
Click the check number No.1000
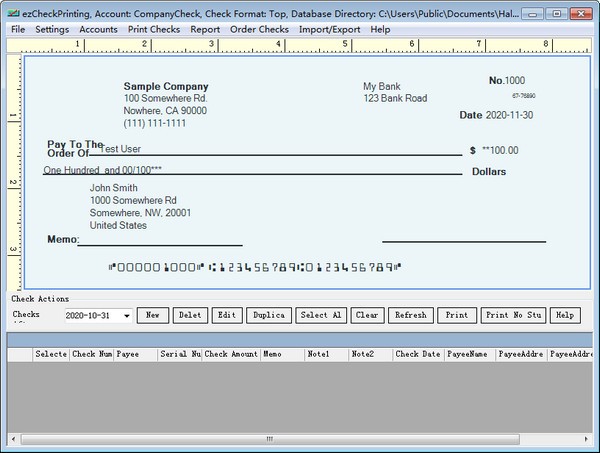click(x=507, y=80)
